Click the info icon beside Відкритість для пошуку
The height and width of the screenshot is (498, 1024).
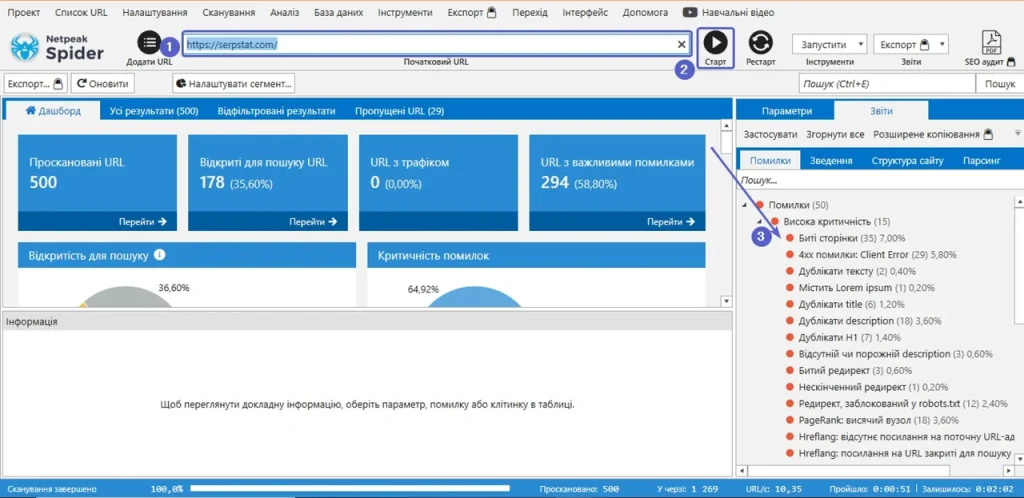coord(159,255)
